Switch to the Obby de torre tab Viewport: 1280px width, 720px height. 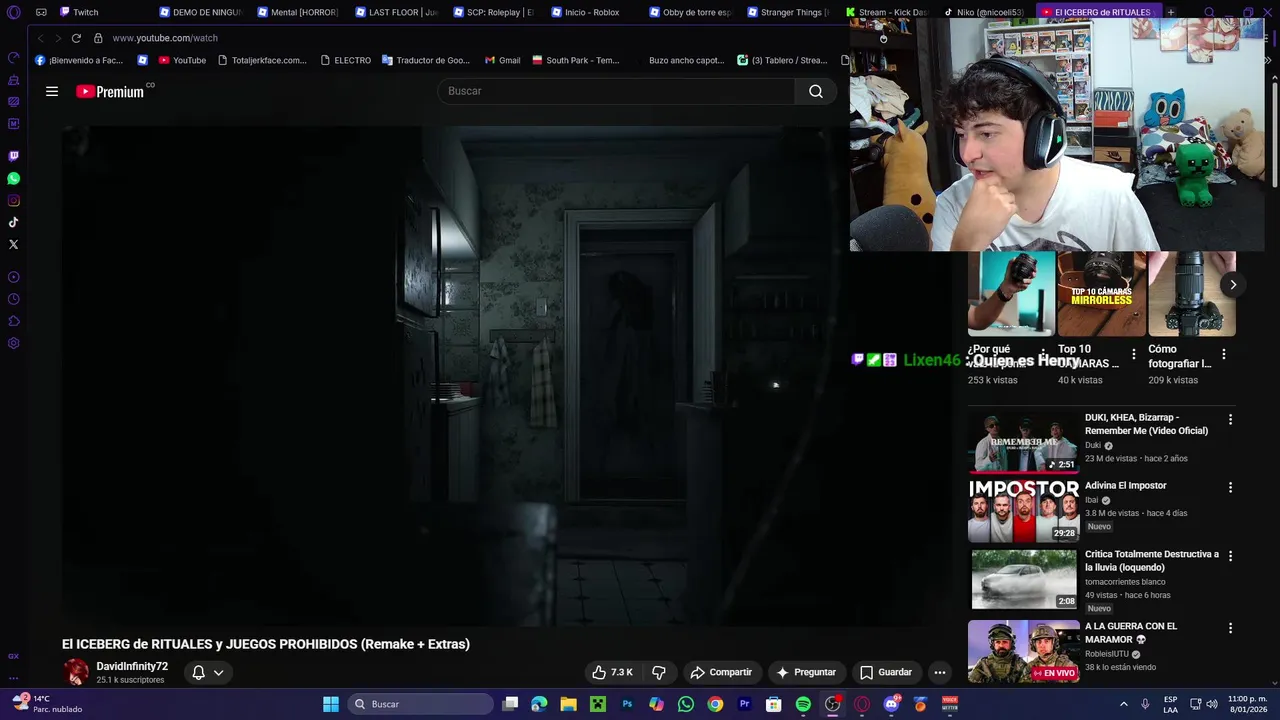tap(689, 12)
